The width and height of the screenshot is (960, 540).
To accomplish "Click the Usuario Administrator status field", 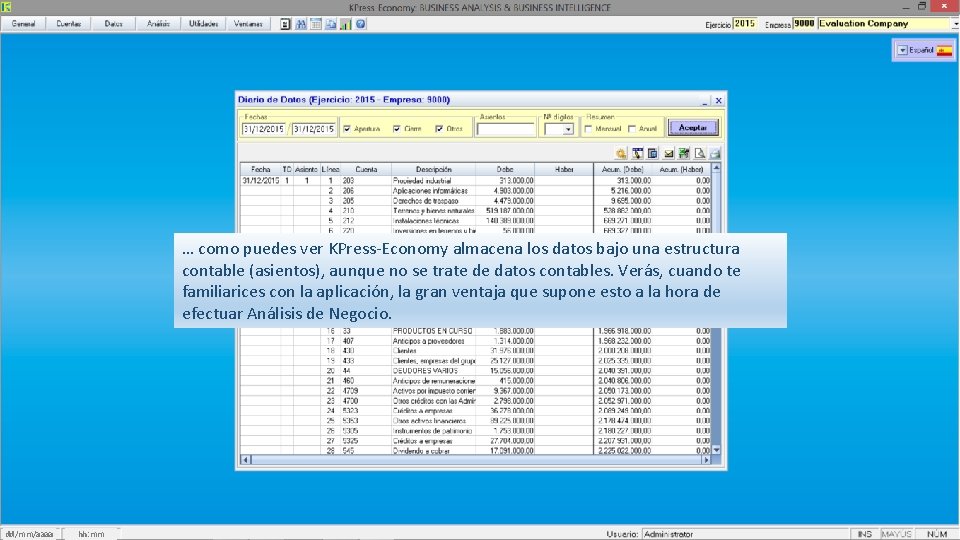I will click(744, 534).
